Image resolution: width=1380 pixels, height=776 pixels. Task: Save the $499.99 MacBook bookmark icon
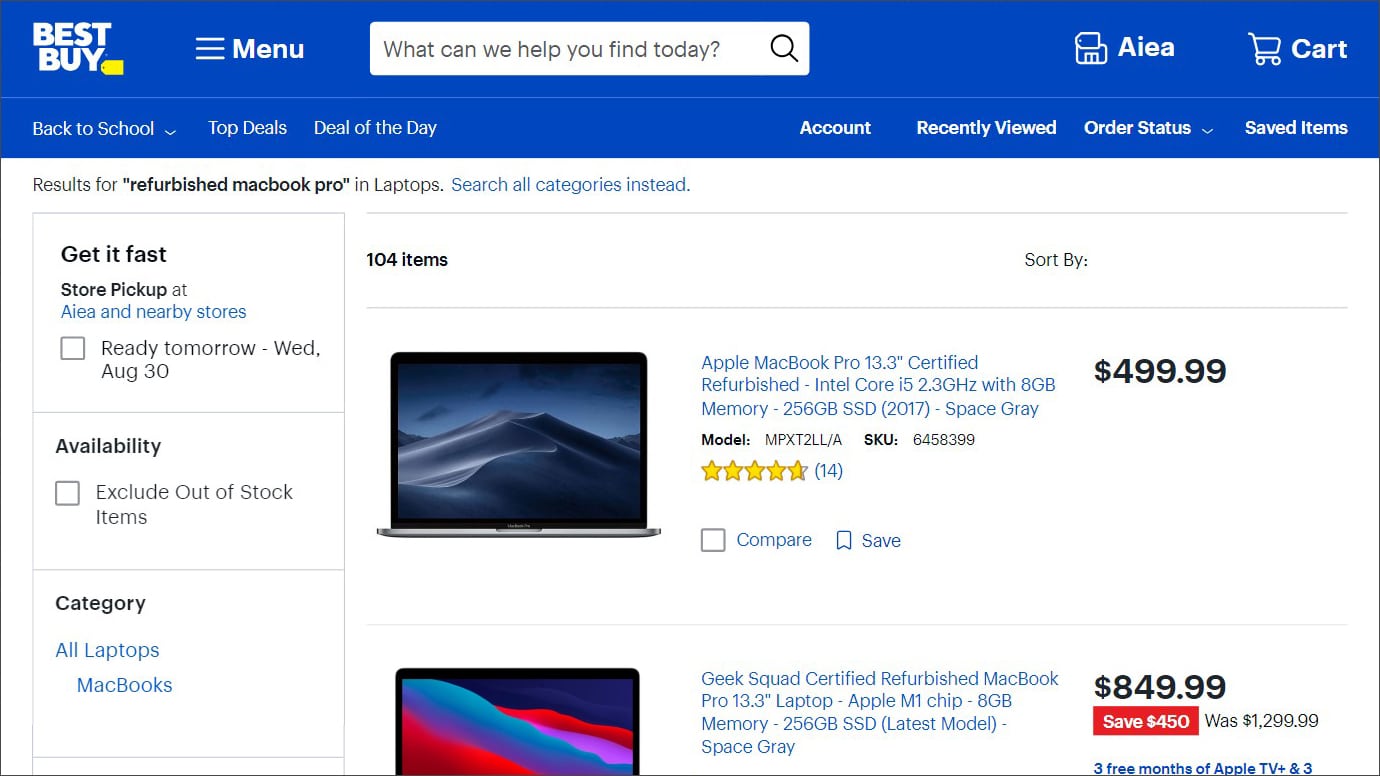[844, 541]
